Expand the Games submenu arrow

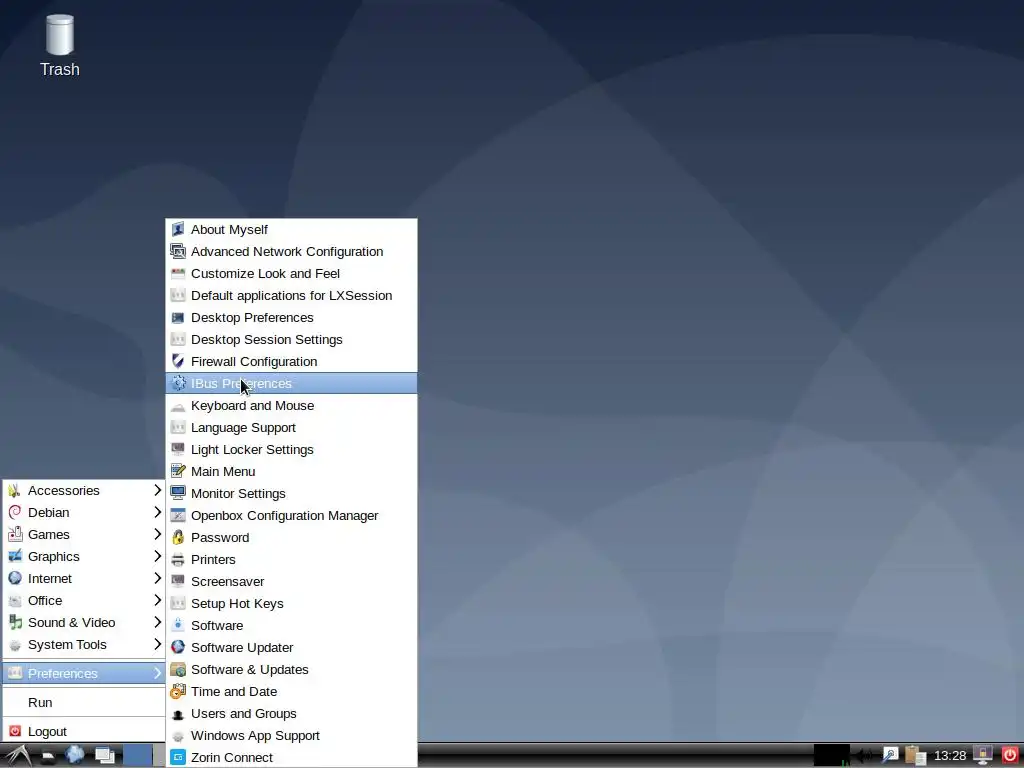(157, 535)
